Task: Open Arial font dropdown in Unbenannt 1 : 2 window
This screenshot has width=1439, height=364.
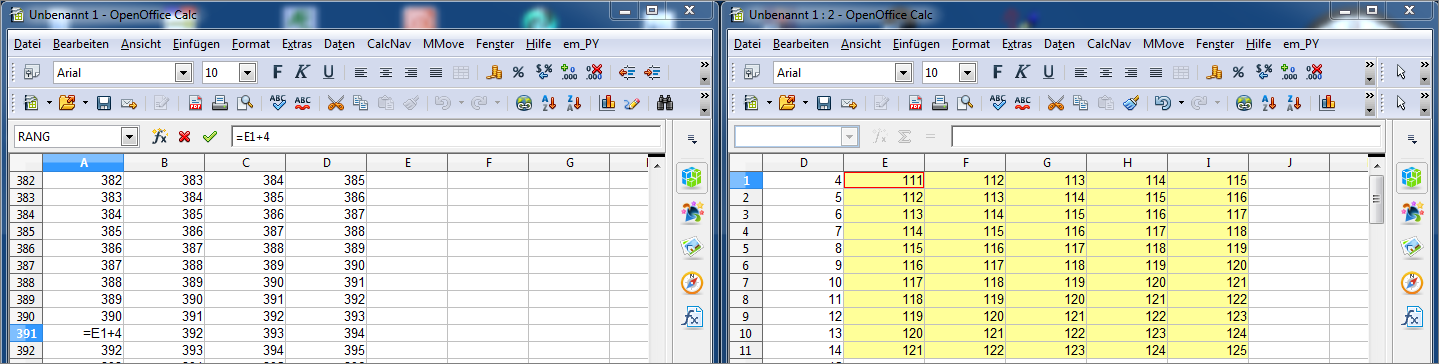Action: coord(903,73)
